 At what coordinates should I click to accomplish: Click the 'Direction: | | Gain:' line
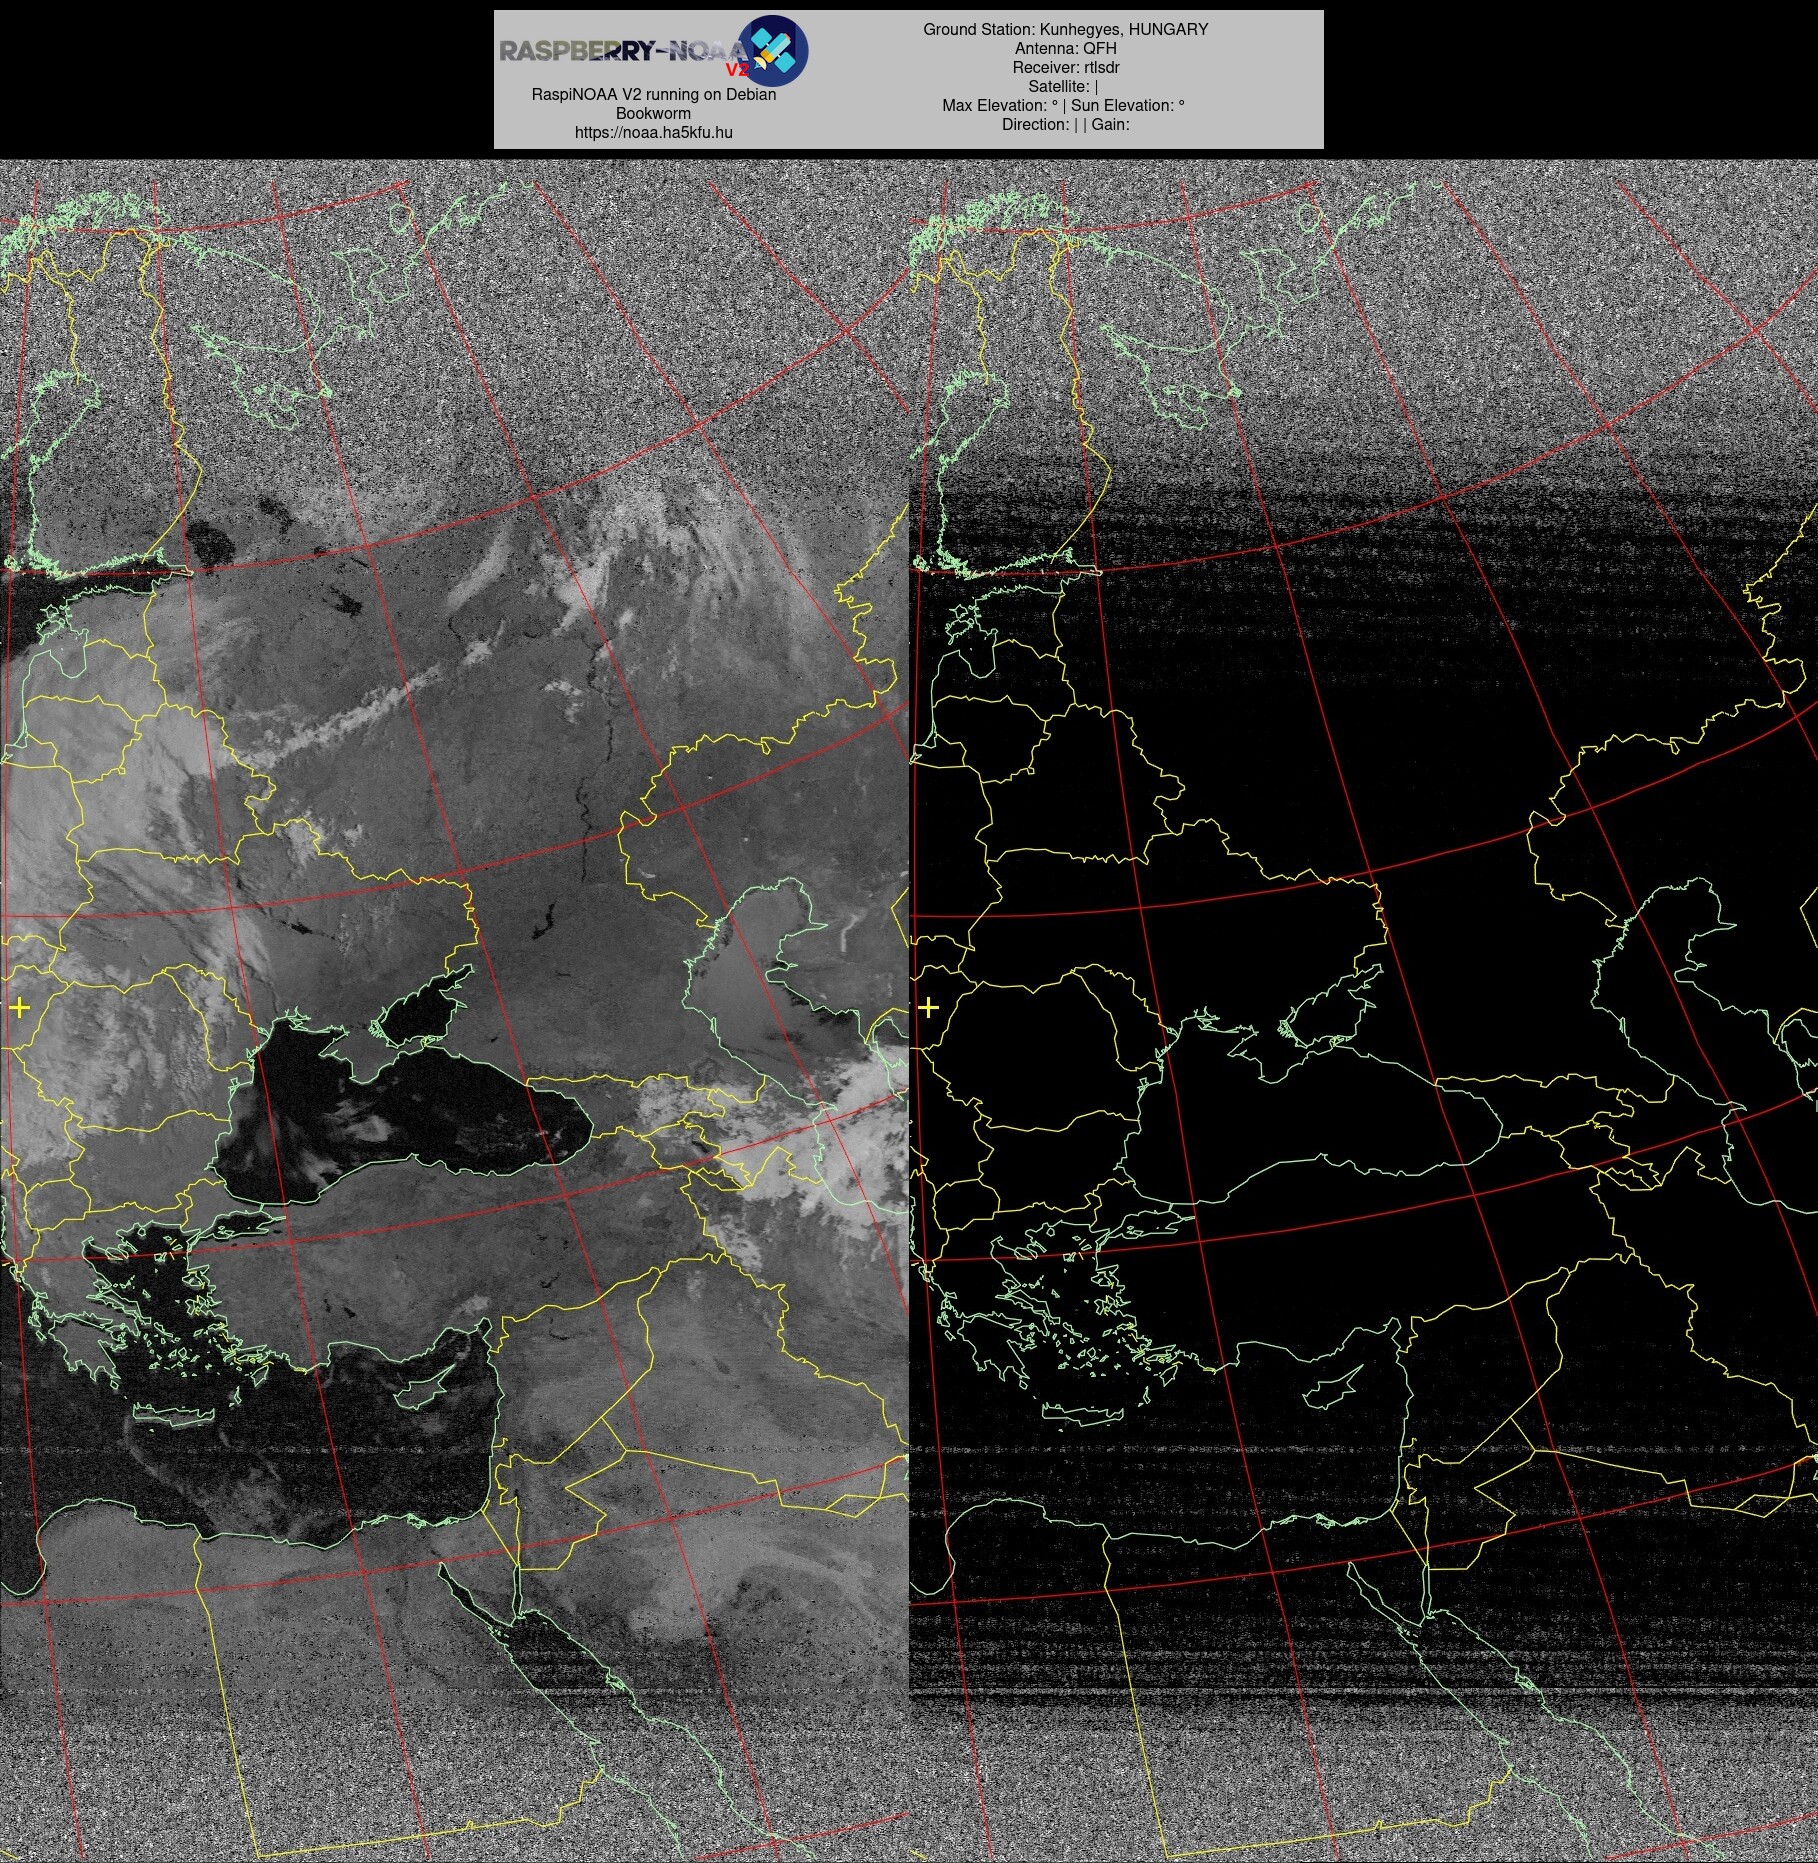coord(1065,125)
